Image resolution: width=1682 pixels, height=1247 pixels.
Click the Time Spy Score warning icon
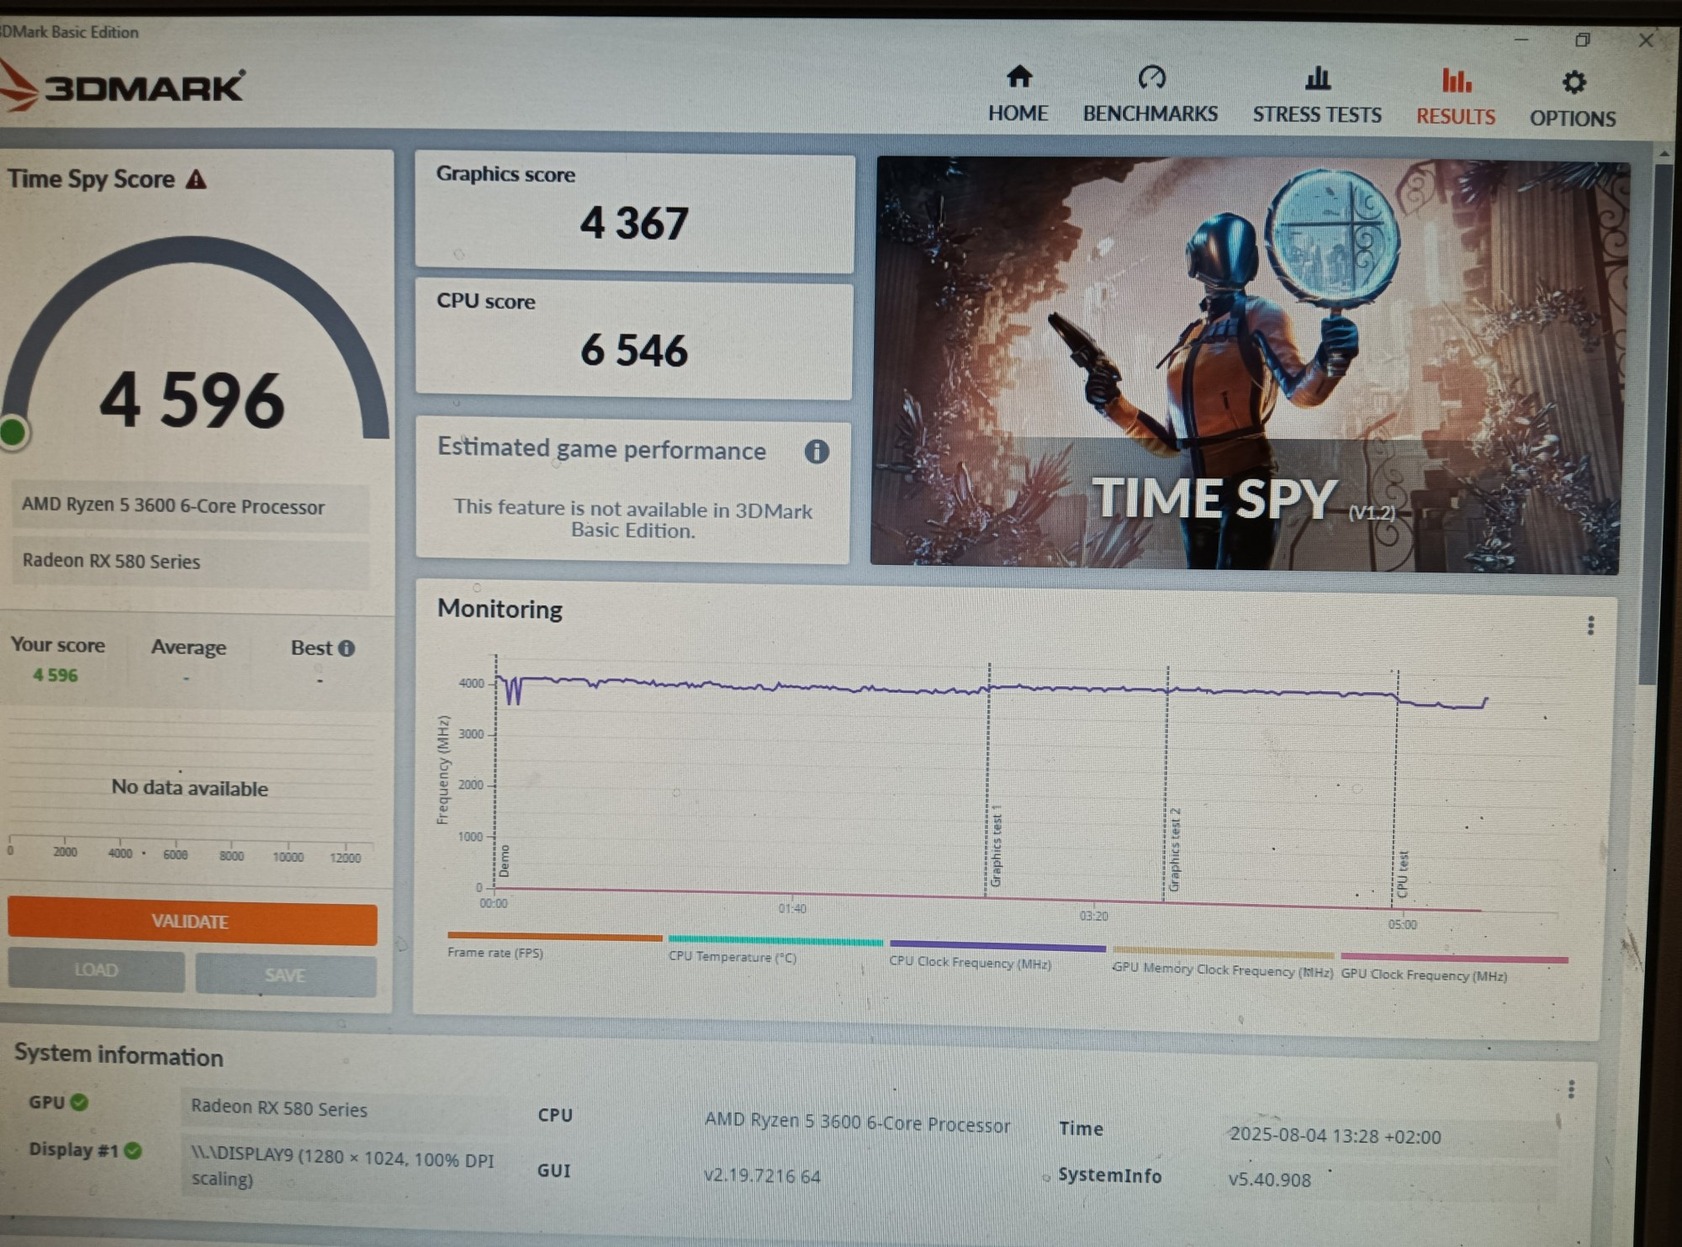point(197,179)
